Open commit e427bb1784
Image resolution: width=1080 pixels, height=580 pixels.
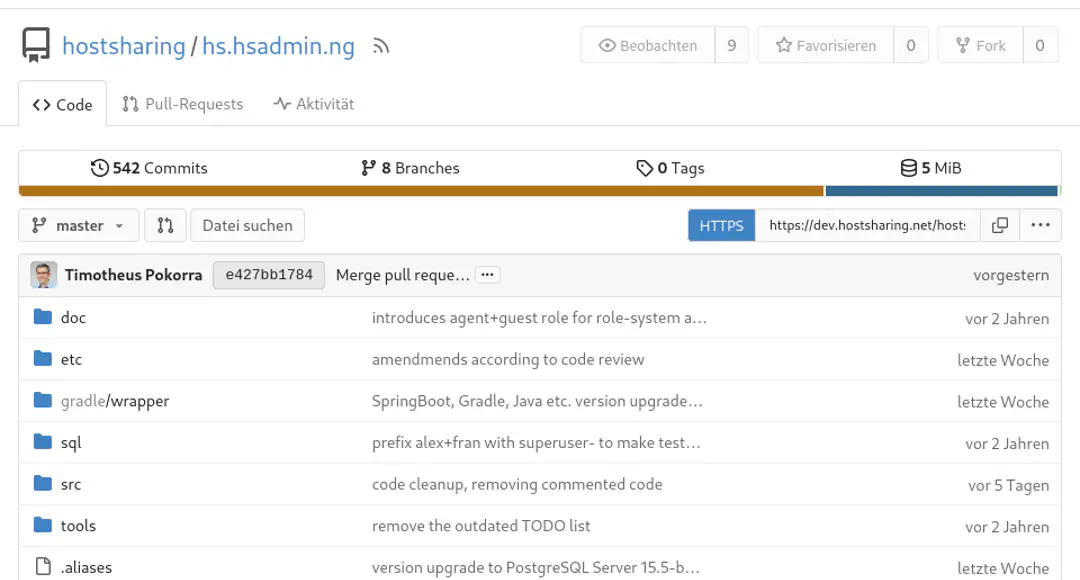(x=269, y=275)
